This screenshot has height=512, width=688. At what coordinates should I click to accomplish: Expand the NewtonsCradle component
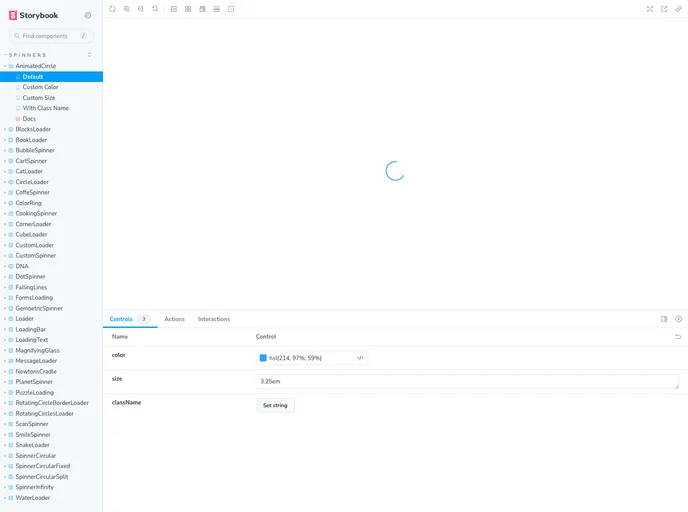coord(36,372)
